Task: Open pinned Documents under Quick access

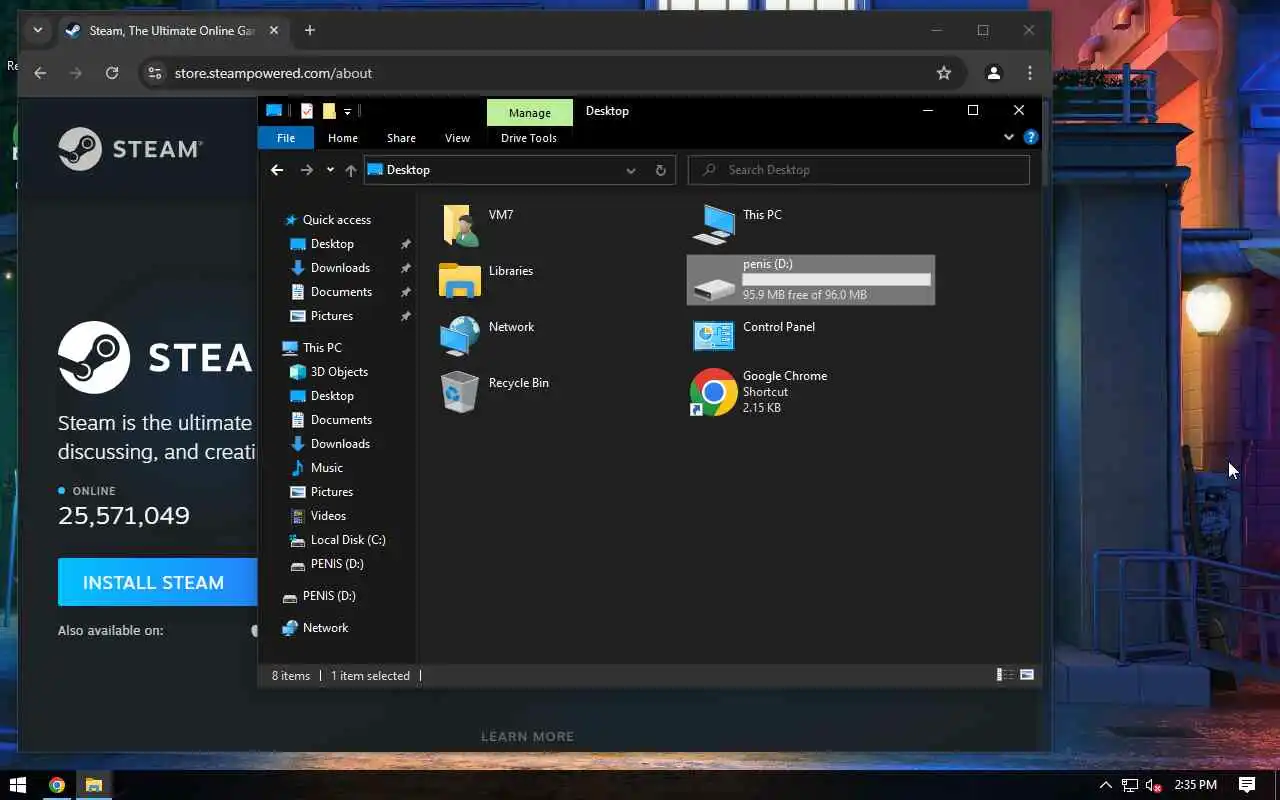Action: pos(341,292)
